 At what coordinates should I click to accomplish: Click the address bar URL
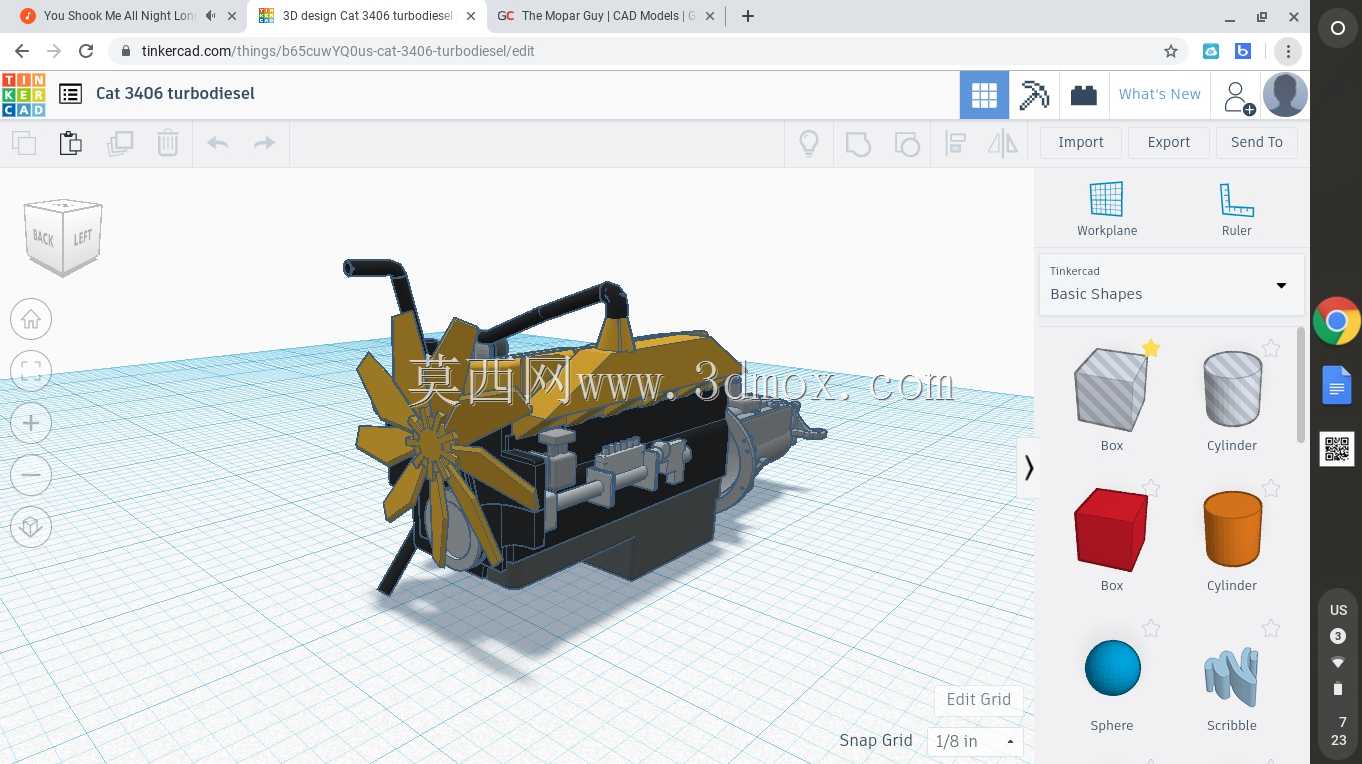(338, 51)
